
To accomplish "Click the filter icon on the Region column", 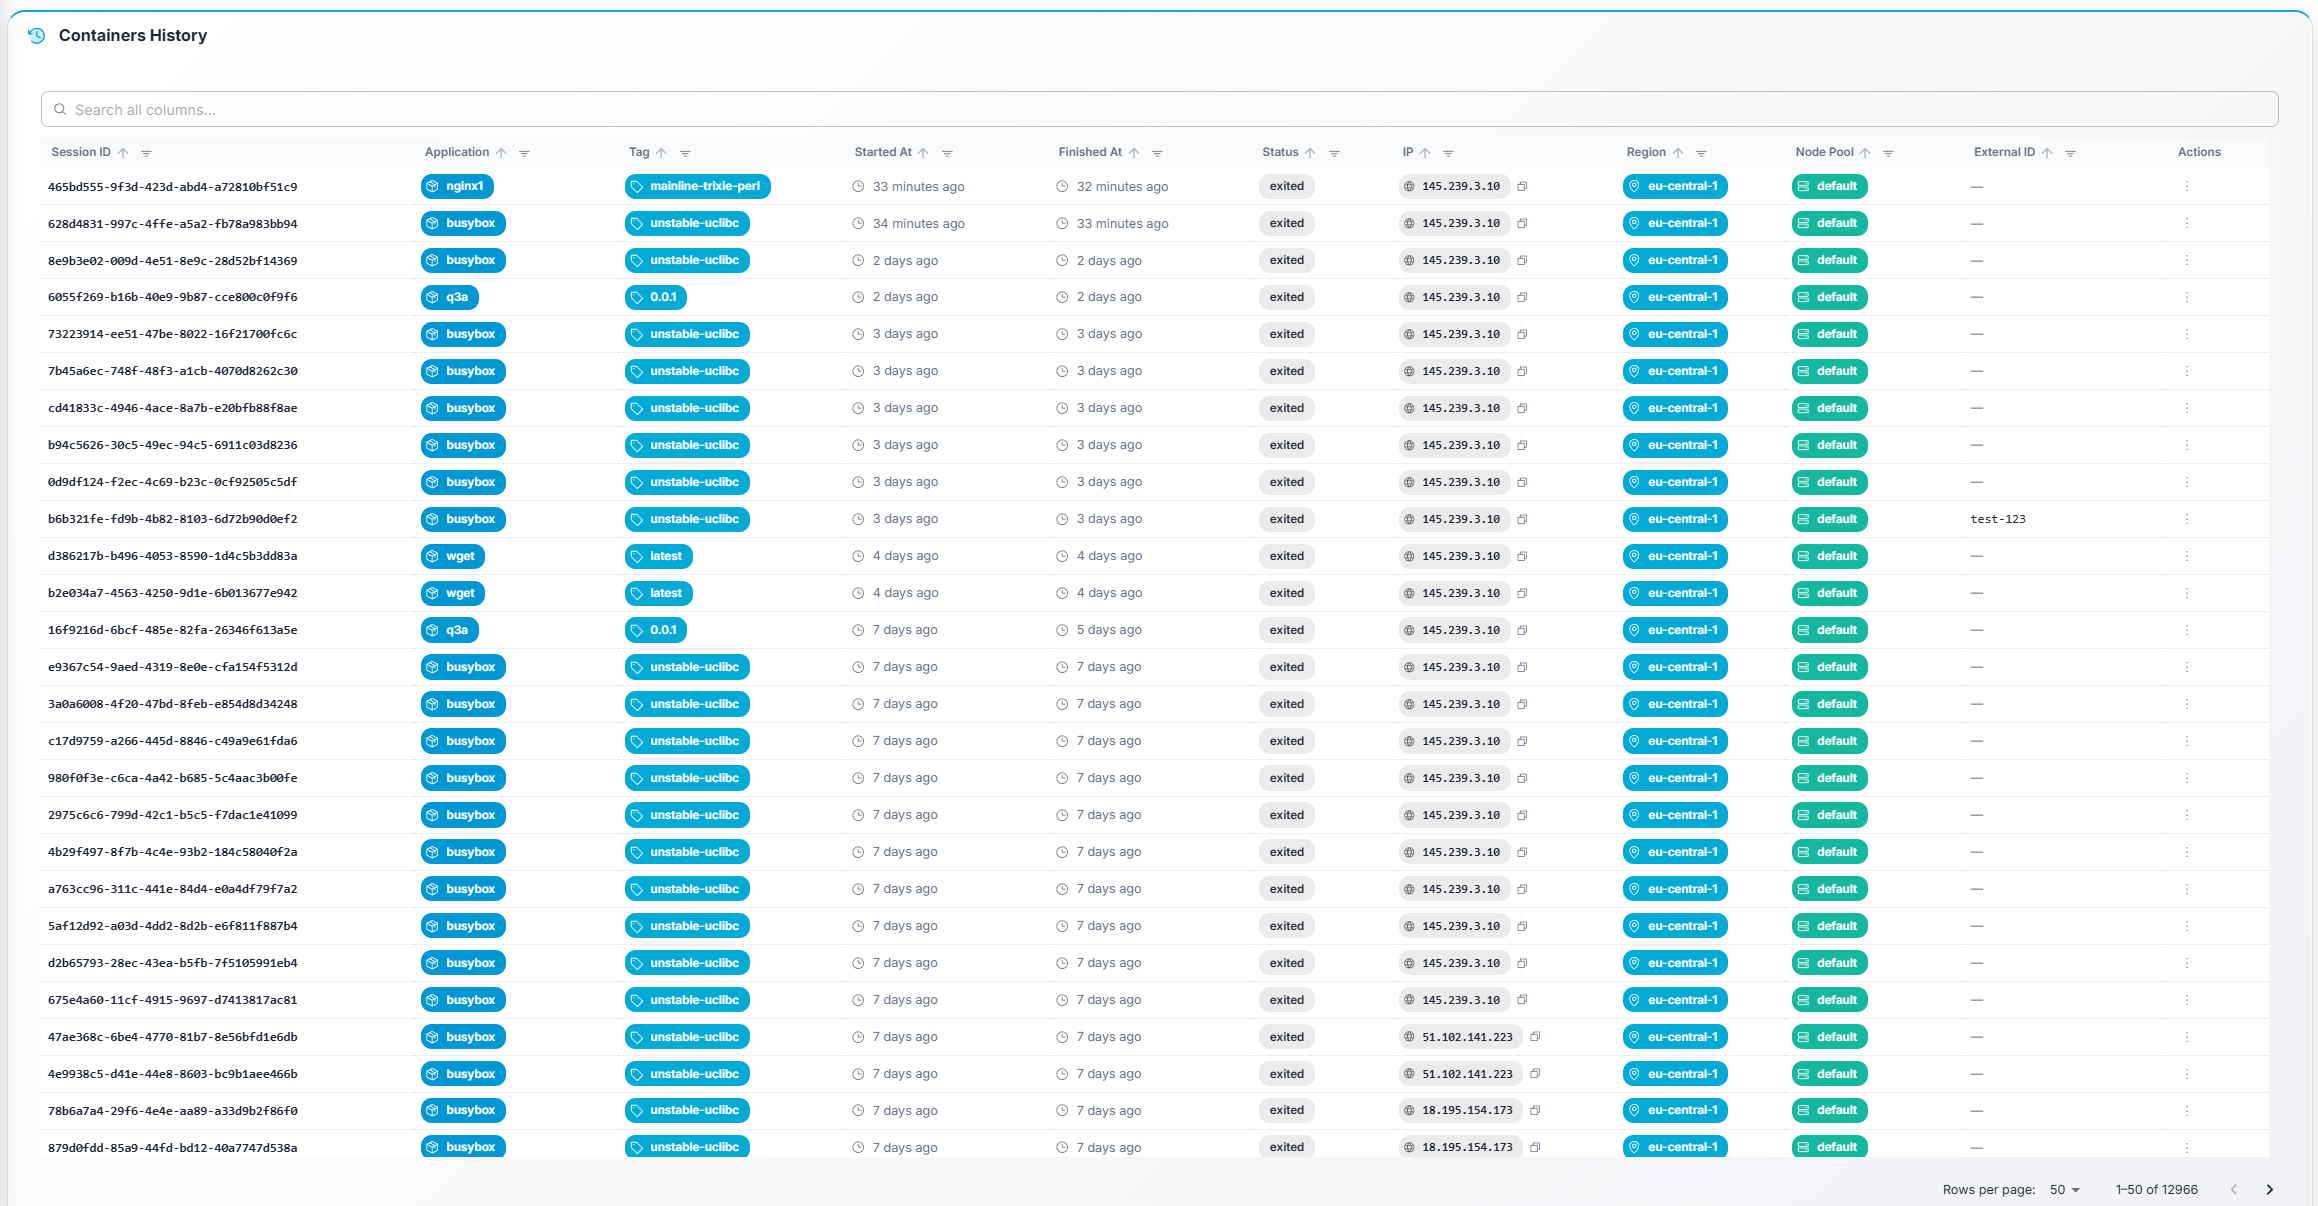I will point(1704,152).
